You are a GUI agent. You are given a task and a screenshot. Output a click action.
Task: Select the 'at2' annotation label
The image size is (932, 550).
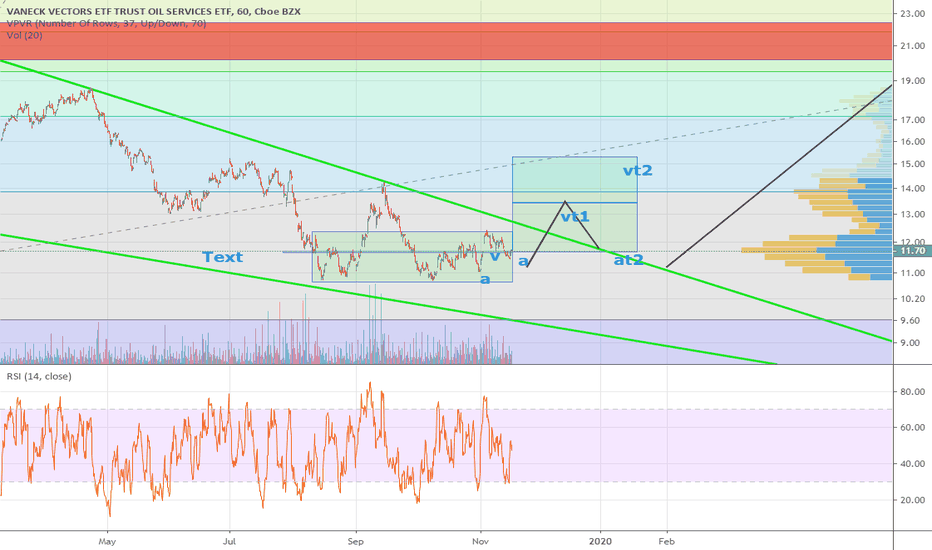pos(628,260)
